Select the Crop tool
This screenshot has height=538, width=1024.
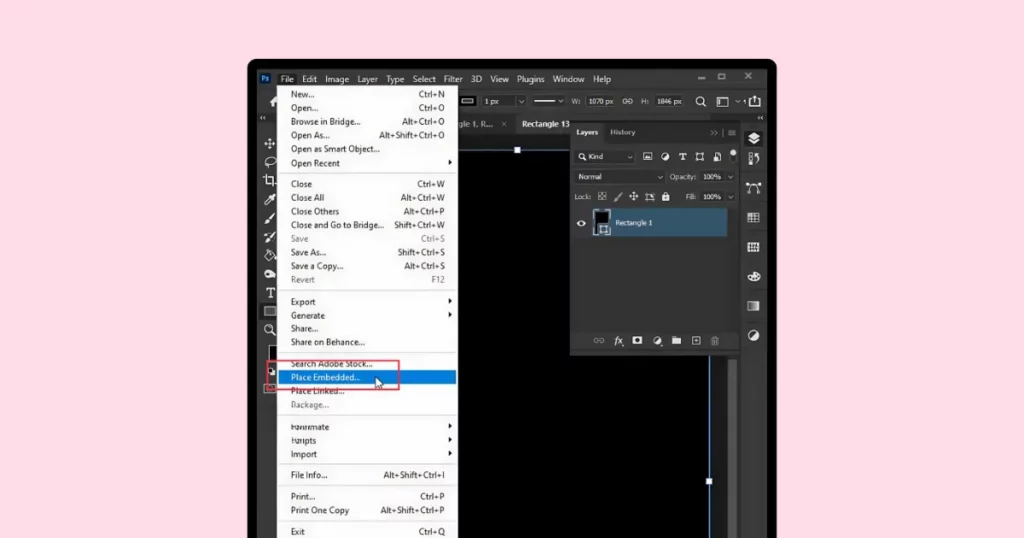pyautogui.click(x=269, y=180)
